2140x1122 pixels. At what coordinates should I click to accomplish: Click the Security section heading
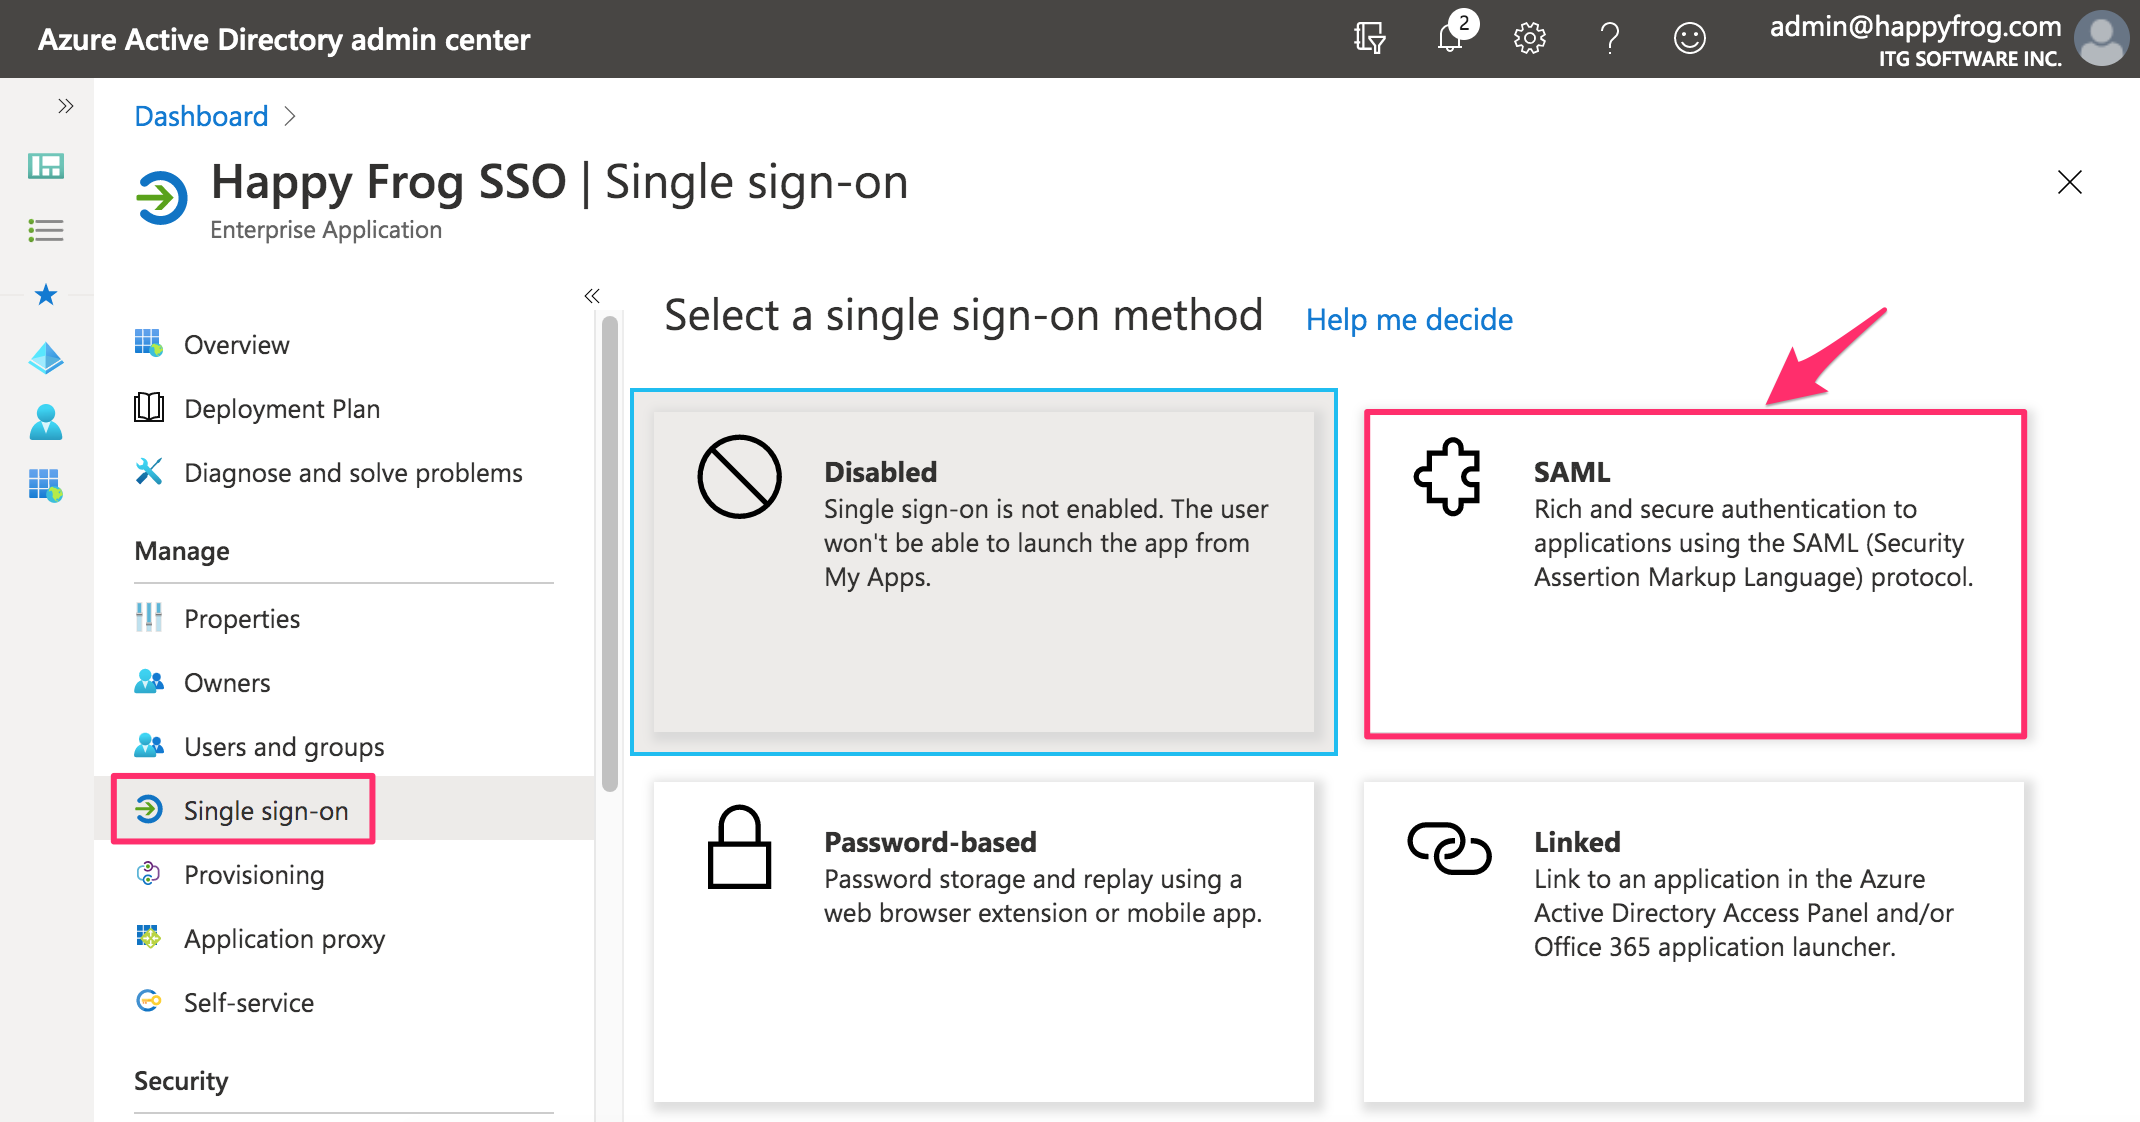pos(181,1081)
